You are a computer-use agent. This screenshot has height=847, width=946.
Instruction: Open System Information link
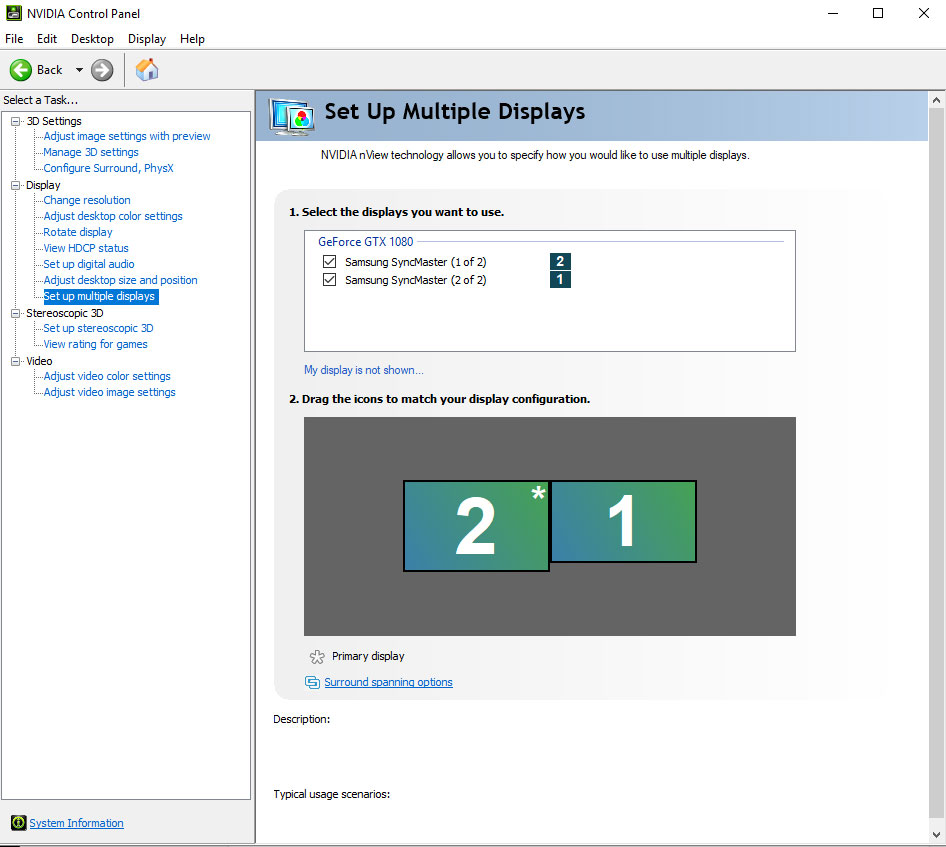pos(77,823)
